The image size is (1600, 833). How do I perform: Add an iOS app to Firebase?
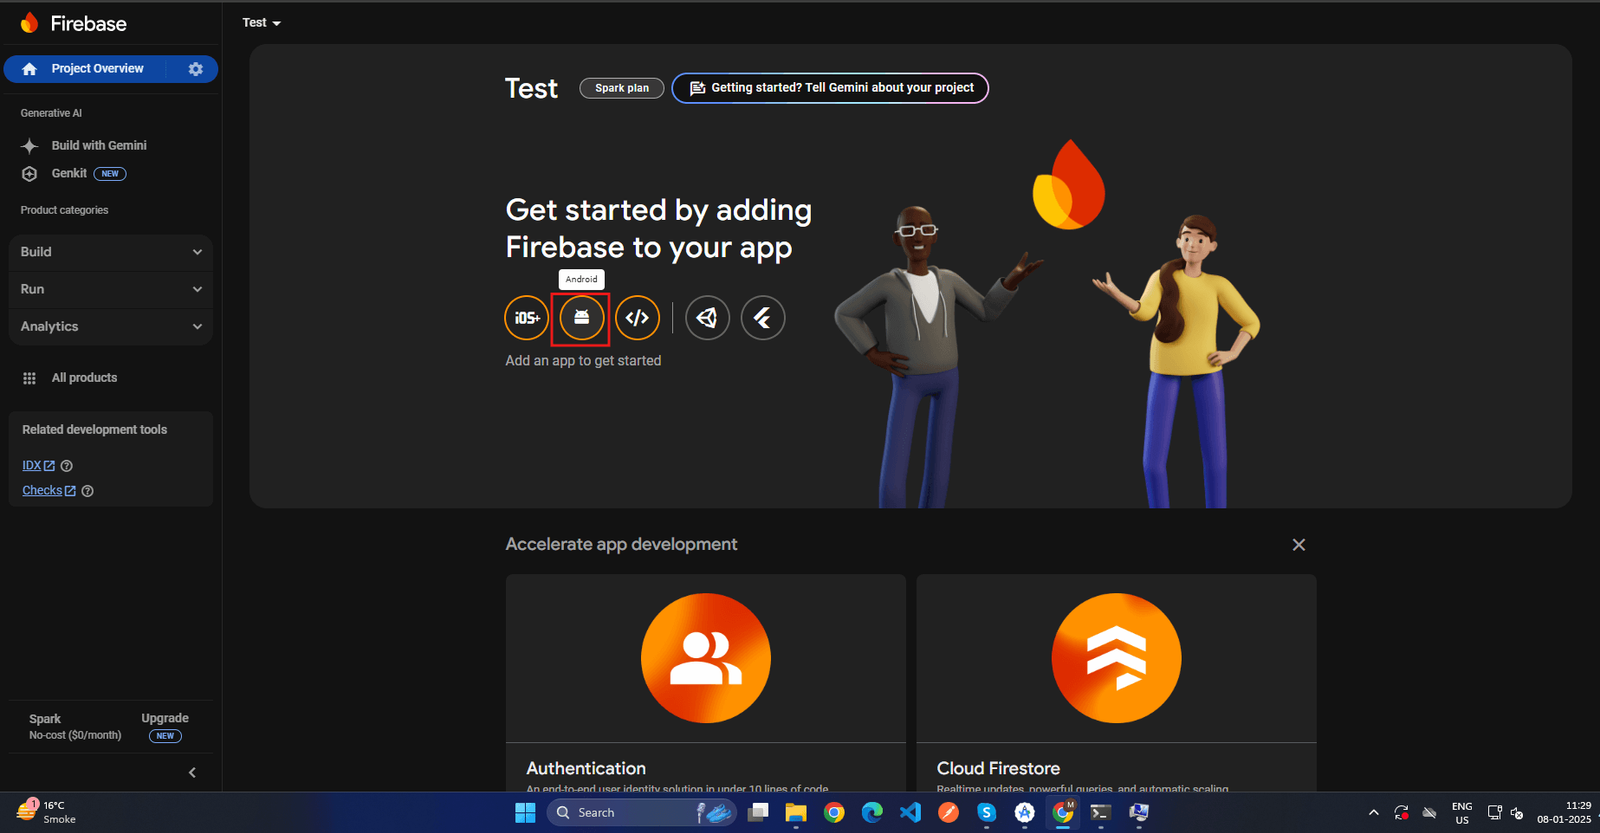click(x=526, y=318)
